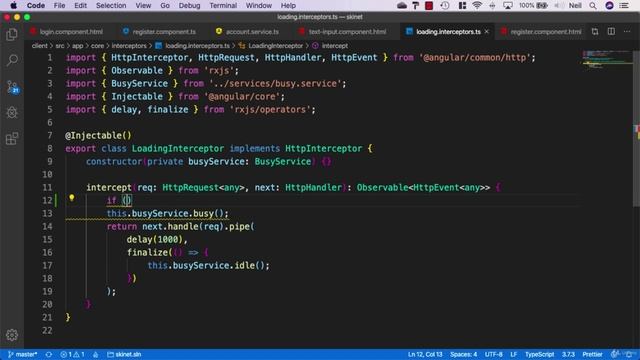Change end of line sequence LF
This screenshot has height=360, width=640.
[x=513, y=354]
